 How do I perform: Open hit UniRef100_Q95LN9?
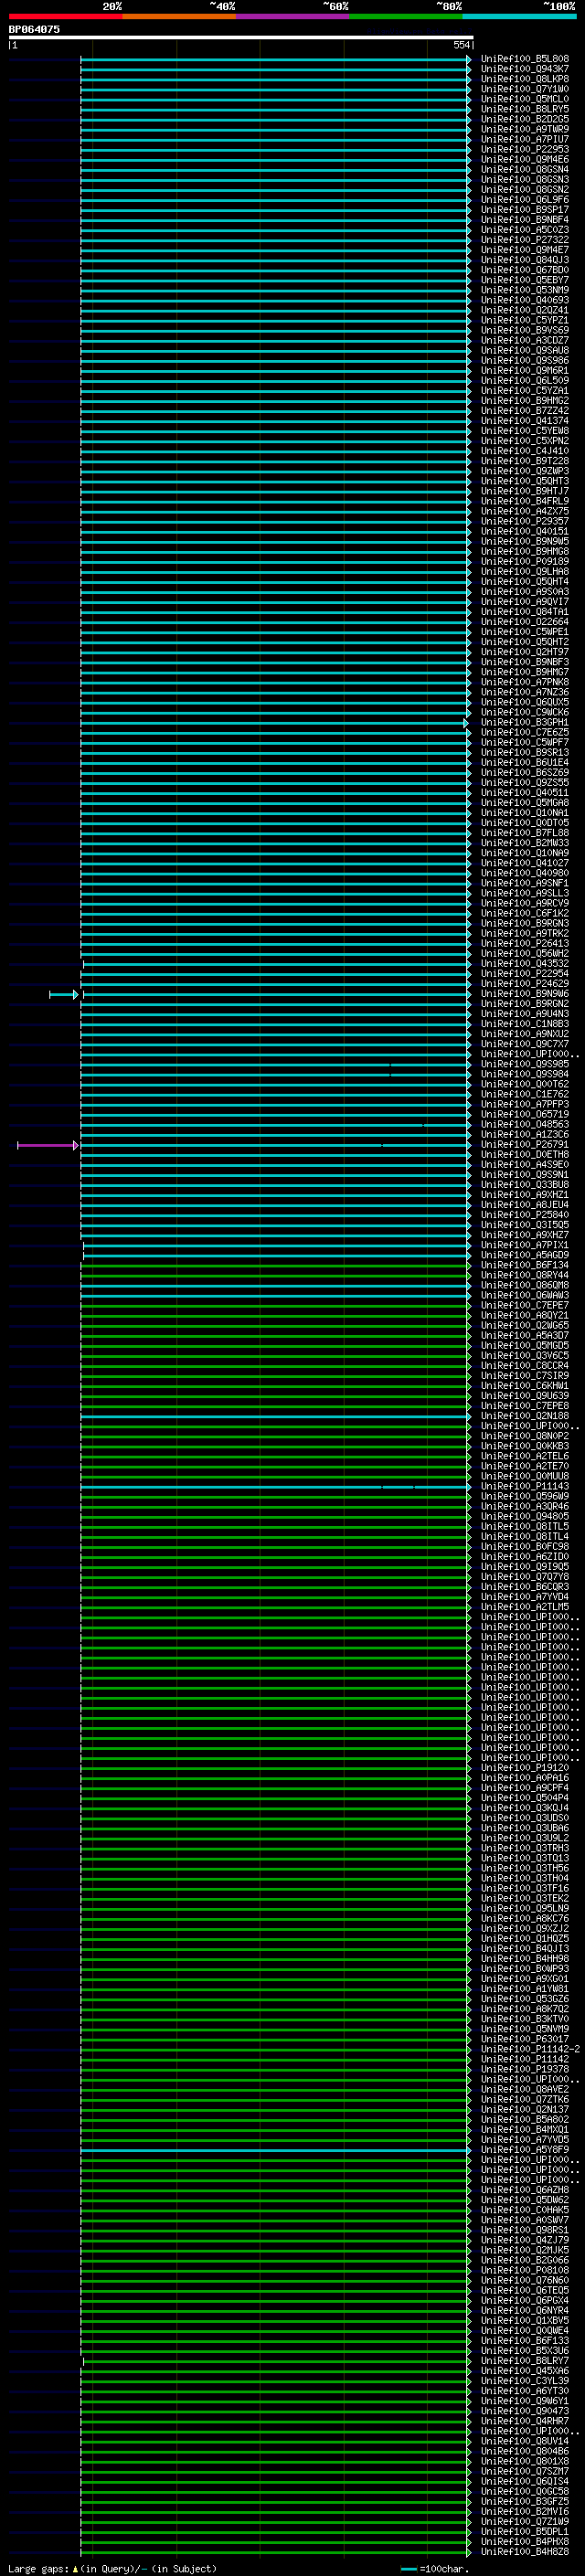[x=525, y=1908]
